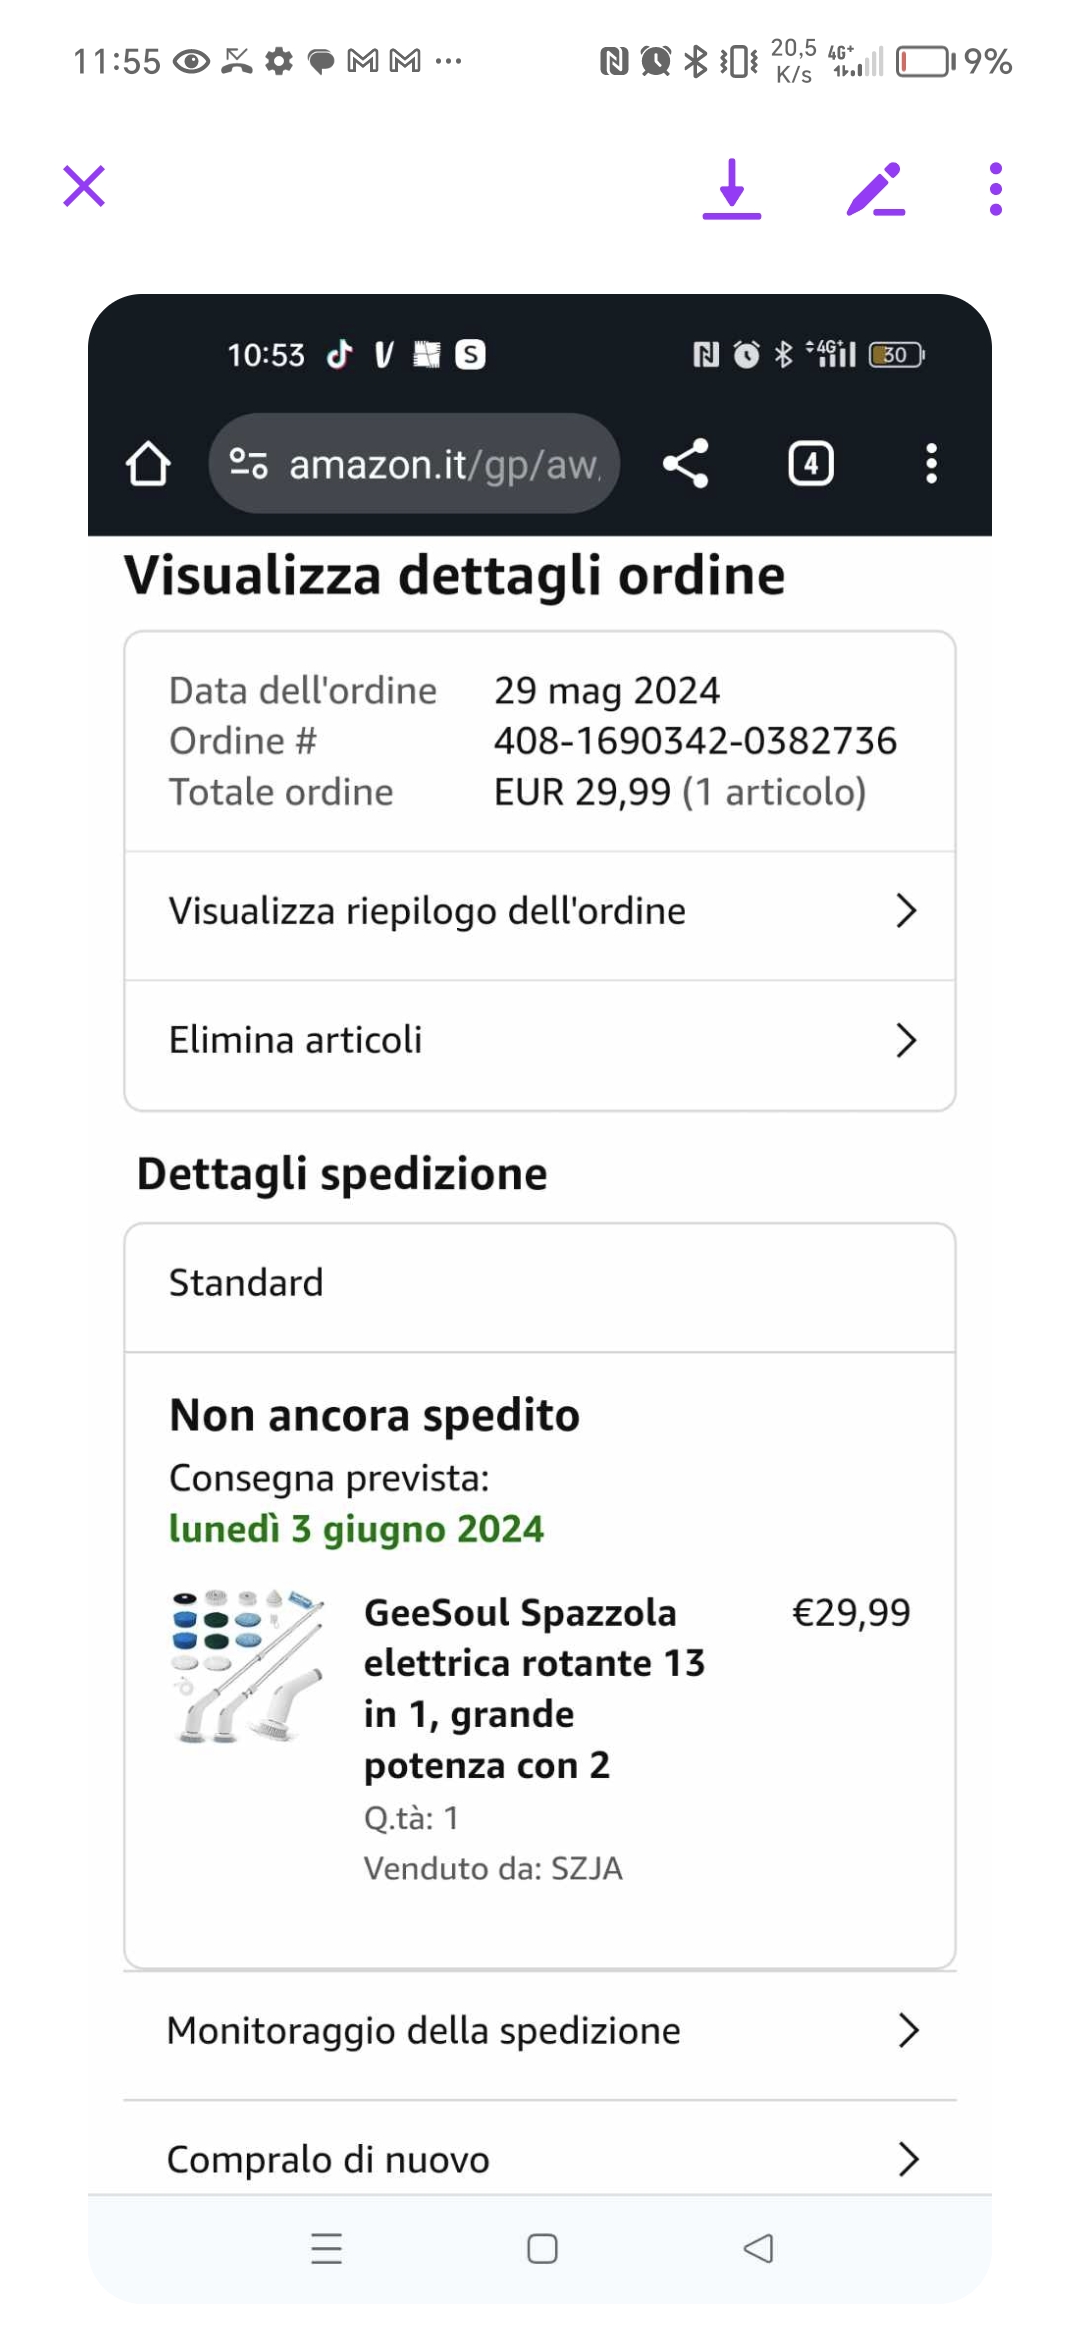The image size is (1080, 2340).
Task: Close the image viewer with the X
Action: coord(84,187)
